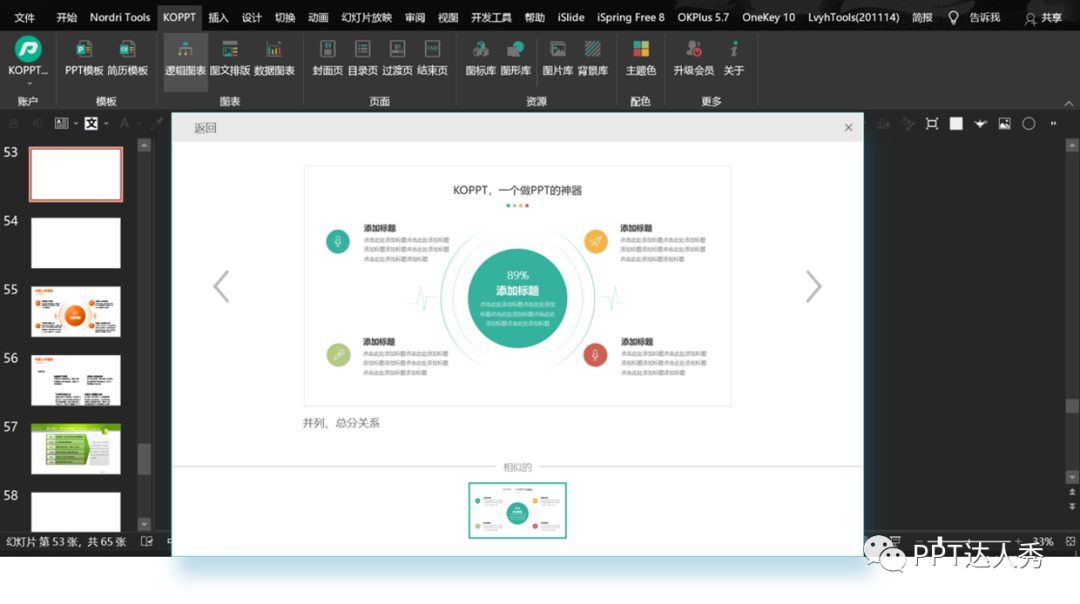
Task: Open the 图片库 picture library
Action: pyautogui.click(x=558, y=57)
